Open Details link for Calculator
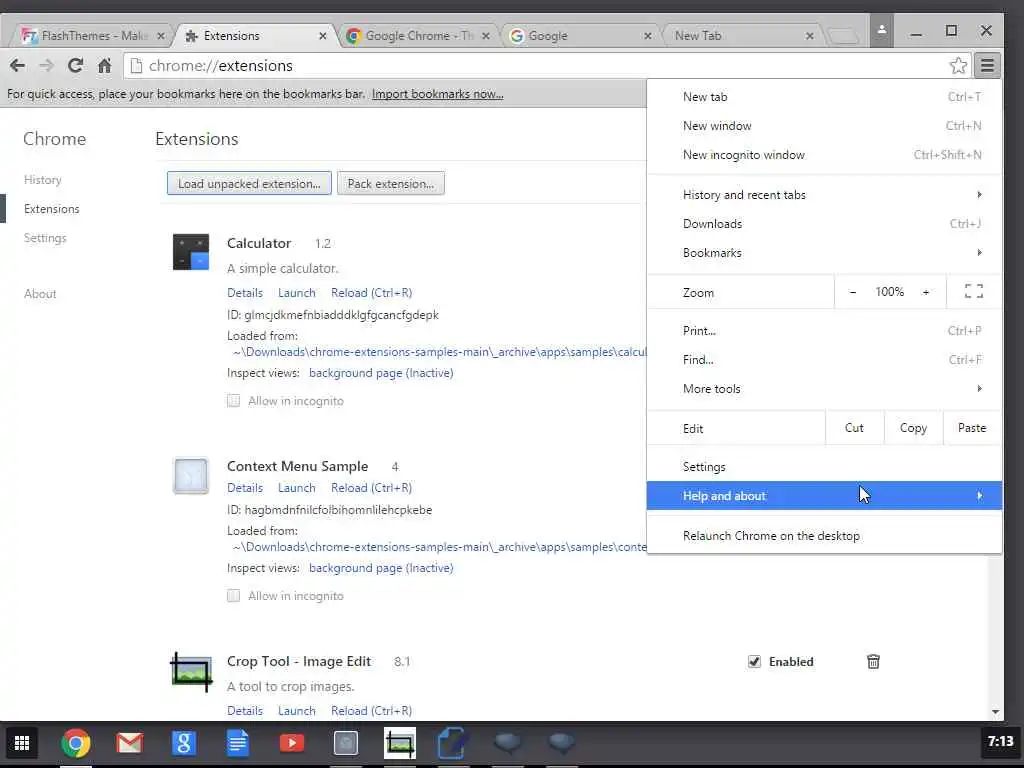The image size is (1024, 768). pos(245,293)
